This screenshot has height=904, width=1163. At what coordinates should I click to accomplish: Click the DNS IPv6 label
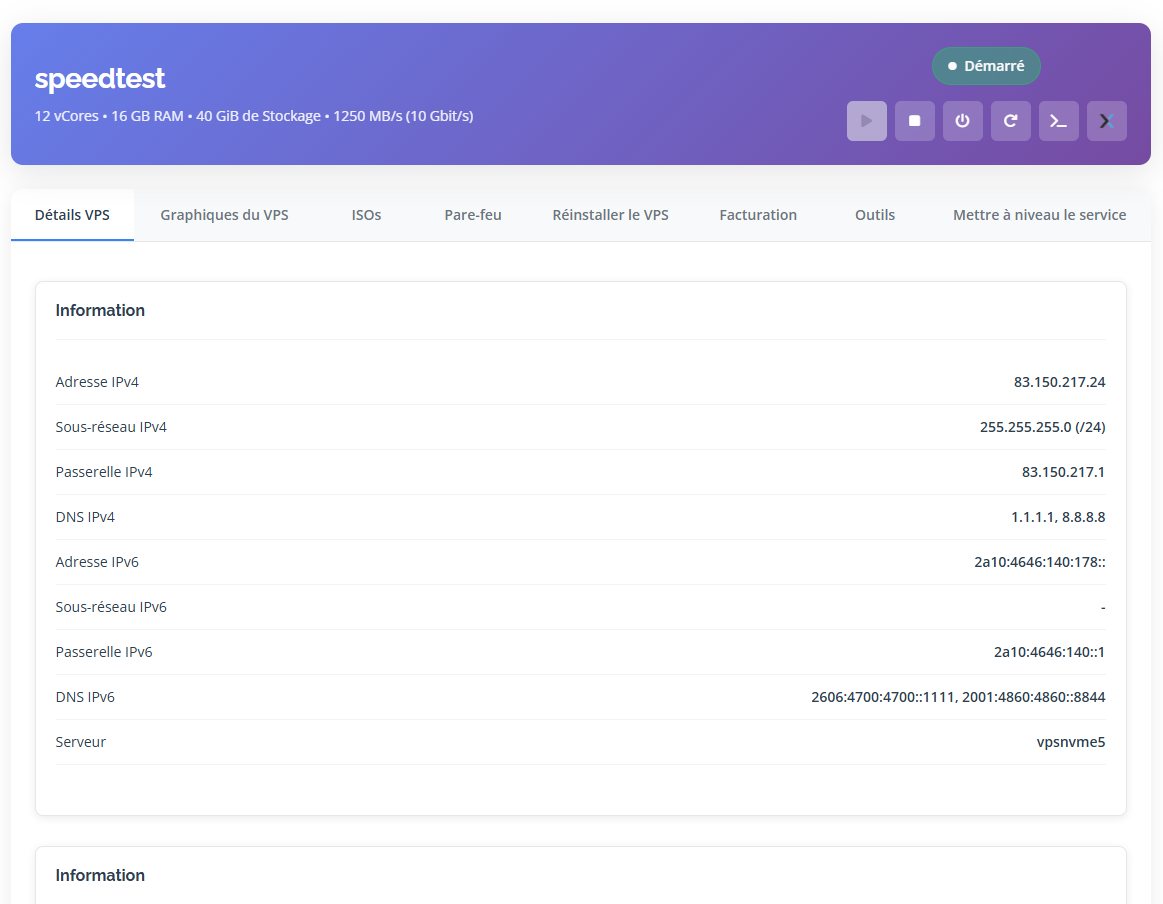[85, 697]
